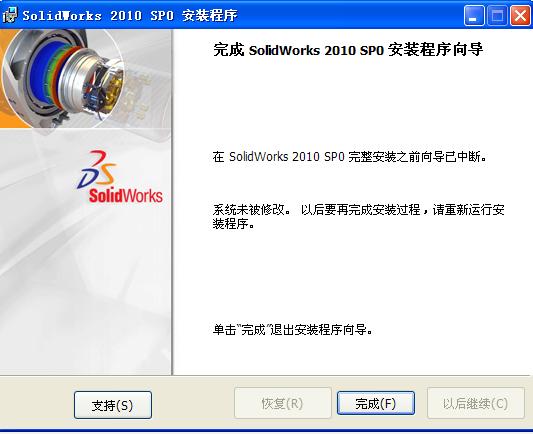Click the message saying 向导已中断
Viewport: 533px width, 434px height.
pos(350,157)
